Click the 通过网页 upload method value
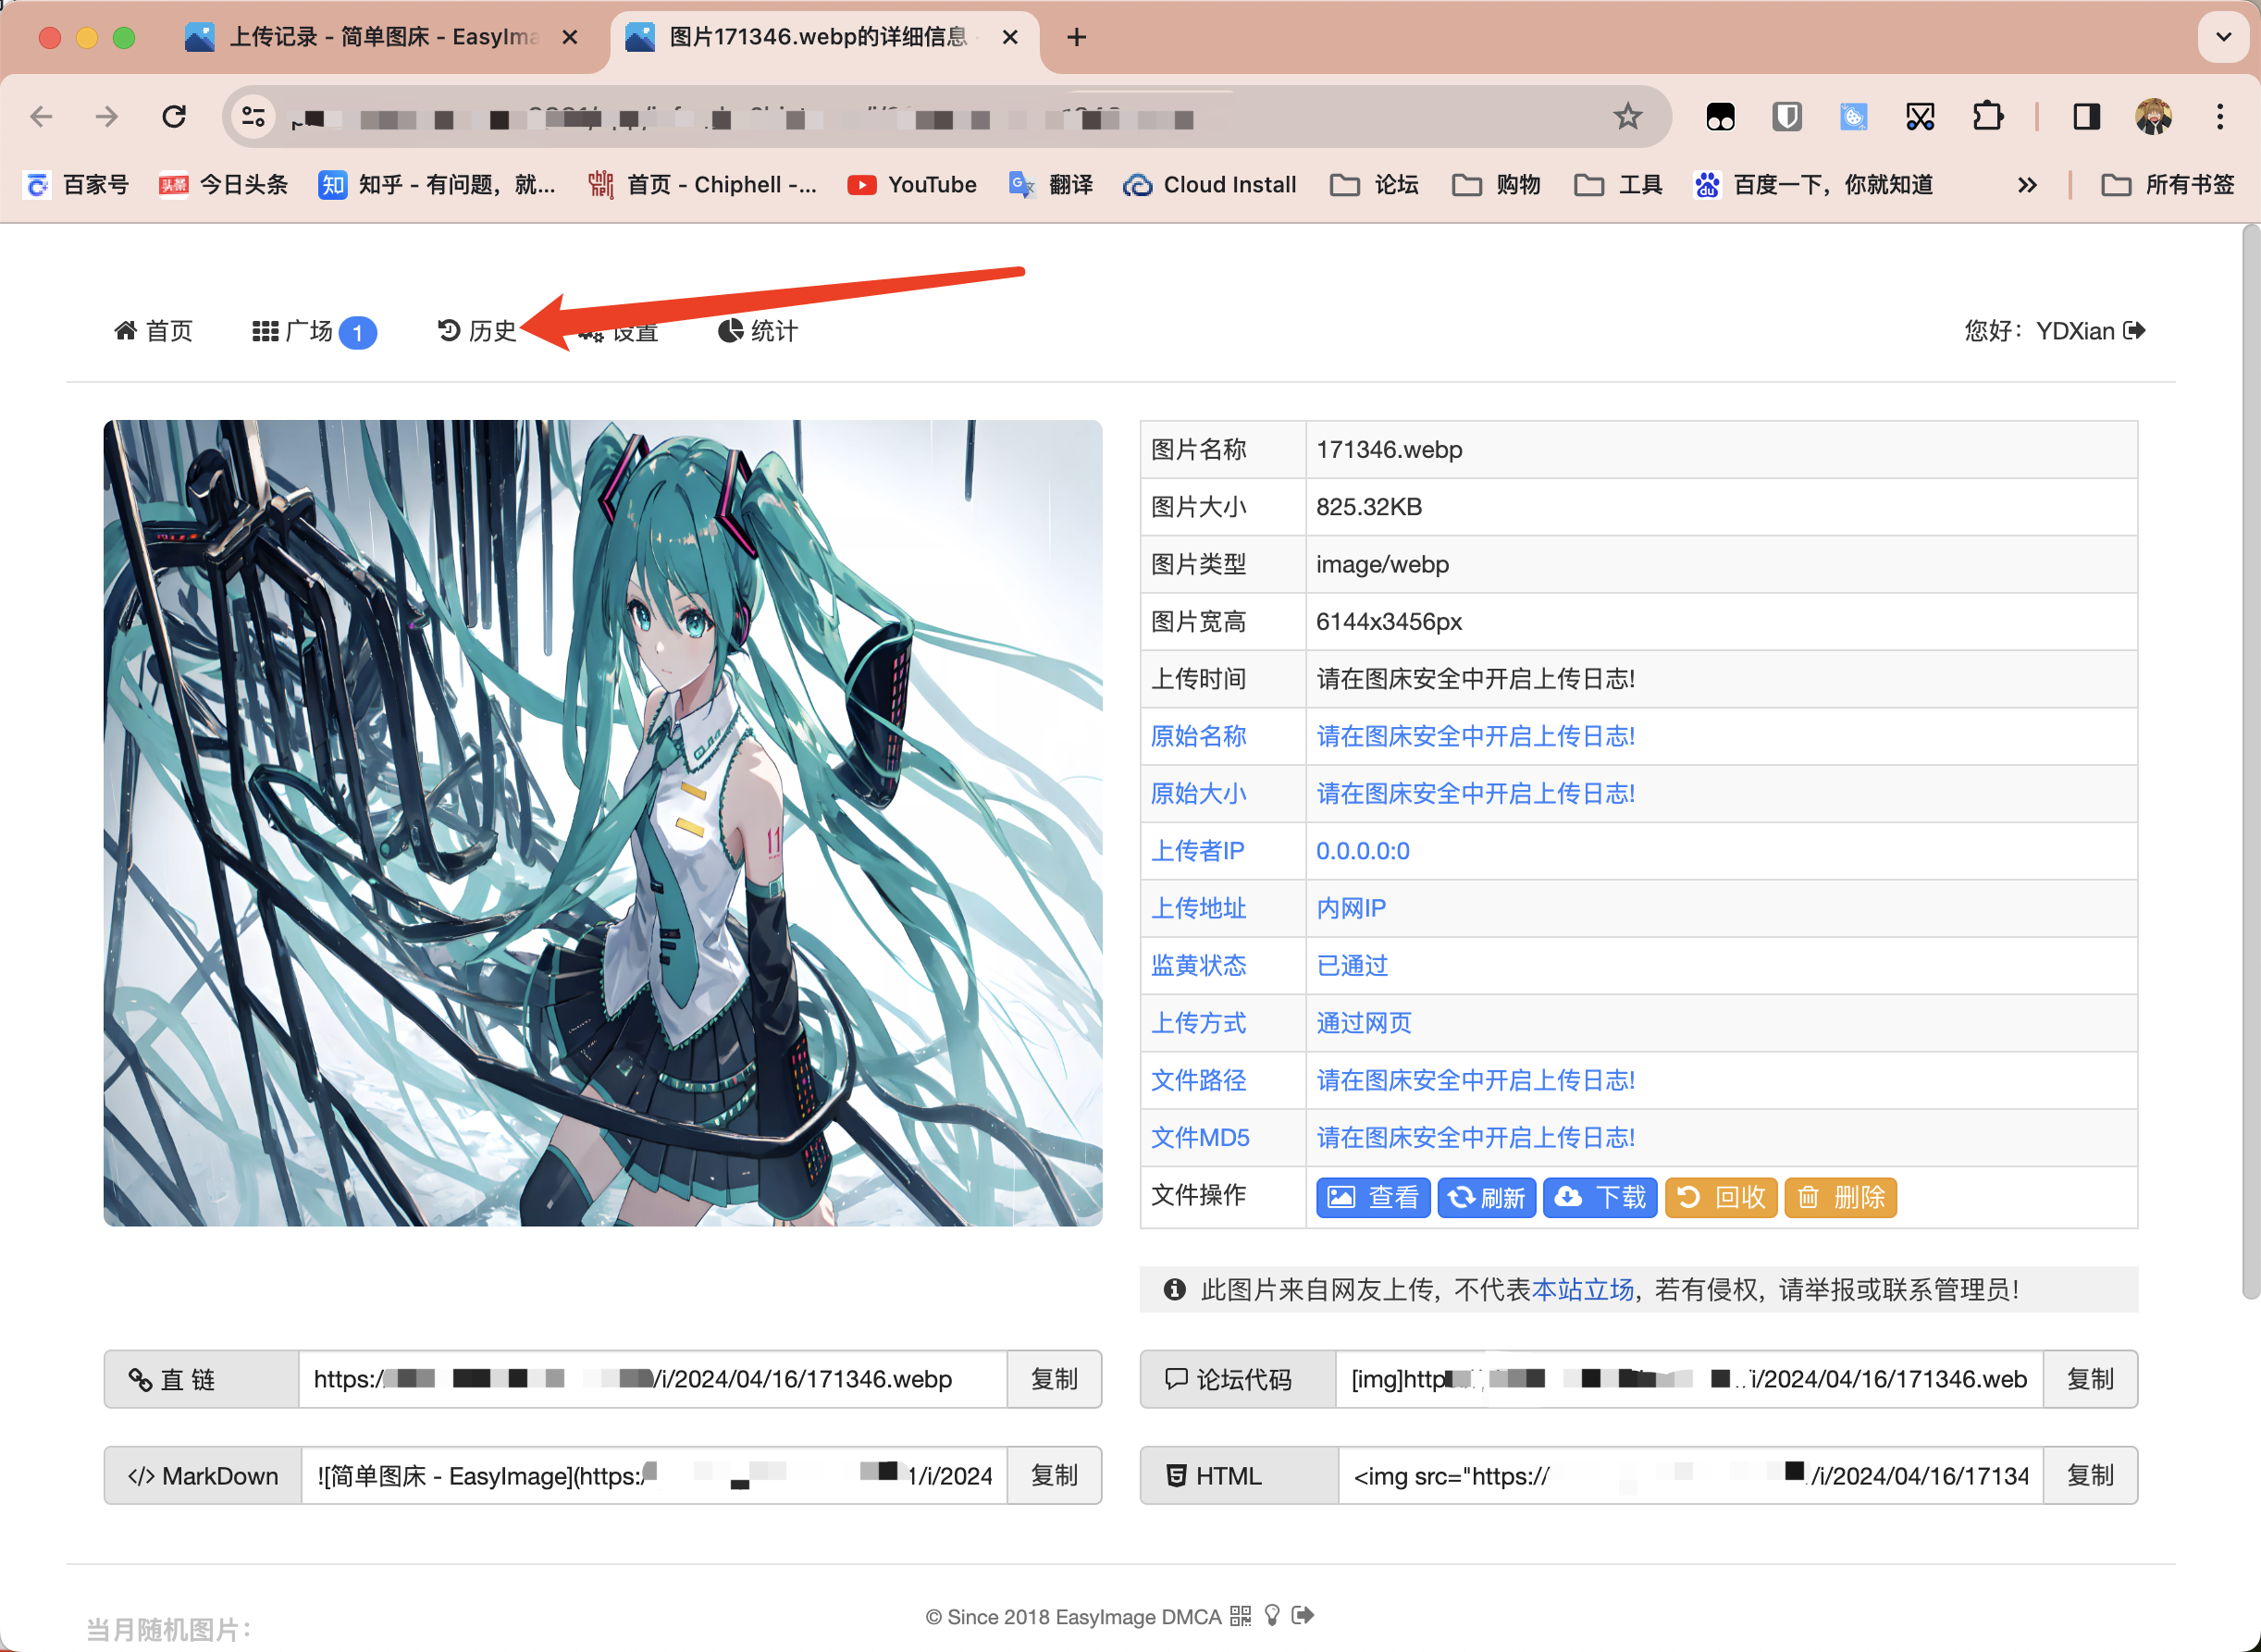The height and width of the screenshot is (1652, 2261). (x=1363, y=1023)
